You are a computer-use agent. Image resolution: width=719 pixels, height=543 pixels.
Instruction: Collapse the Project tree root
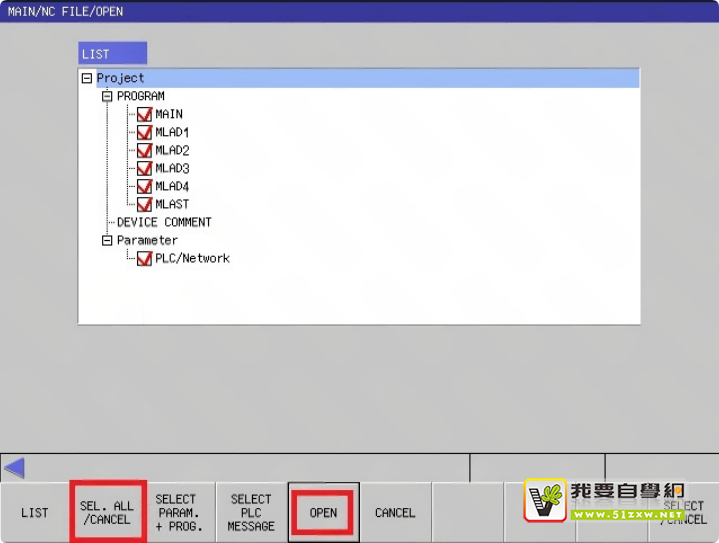(x=87, y=78)
